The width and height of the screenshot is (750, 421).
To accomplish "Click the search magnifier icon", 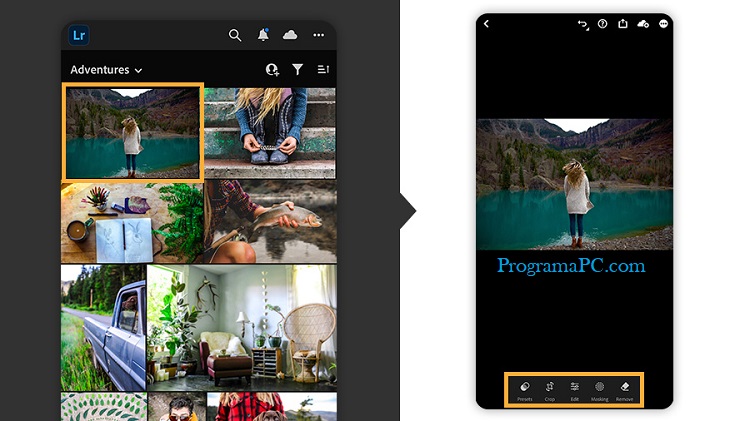I will pyautogui.click(x=235, y=35).
